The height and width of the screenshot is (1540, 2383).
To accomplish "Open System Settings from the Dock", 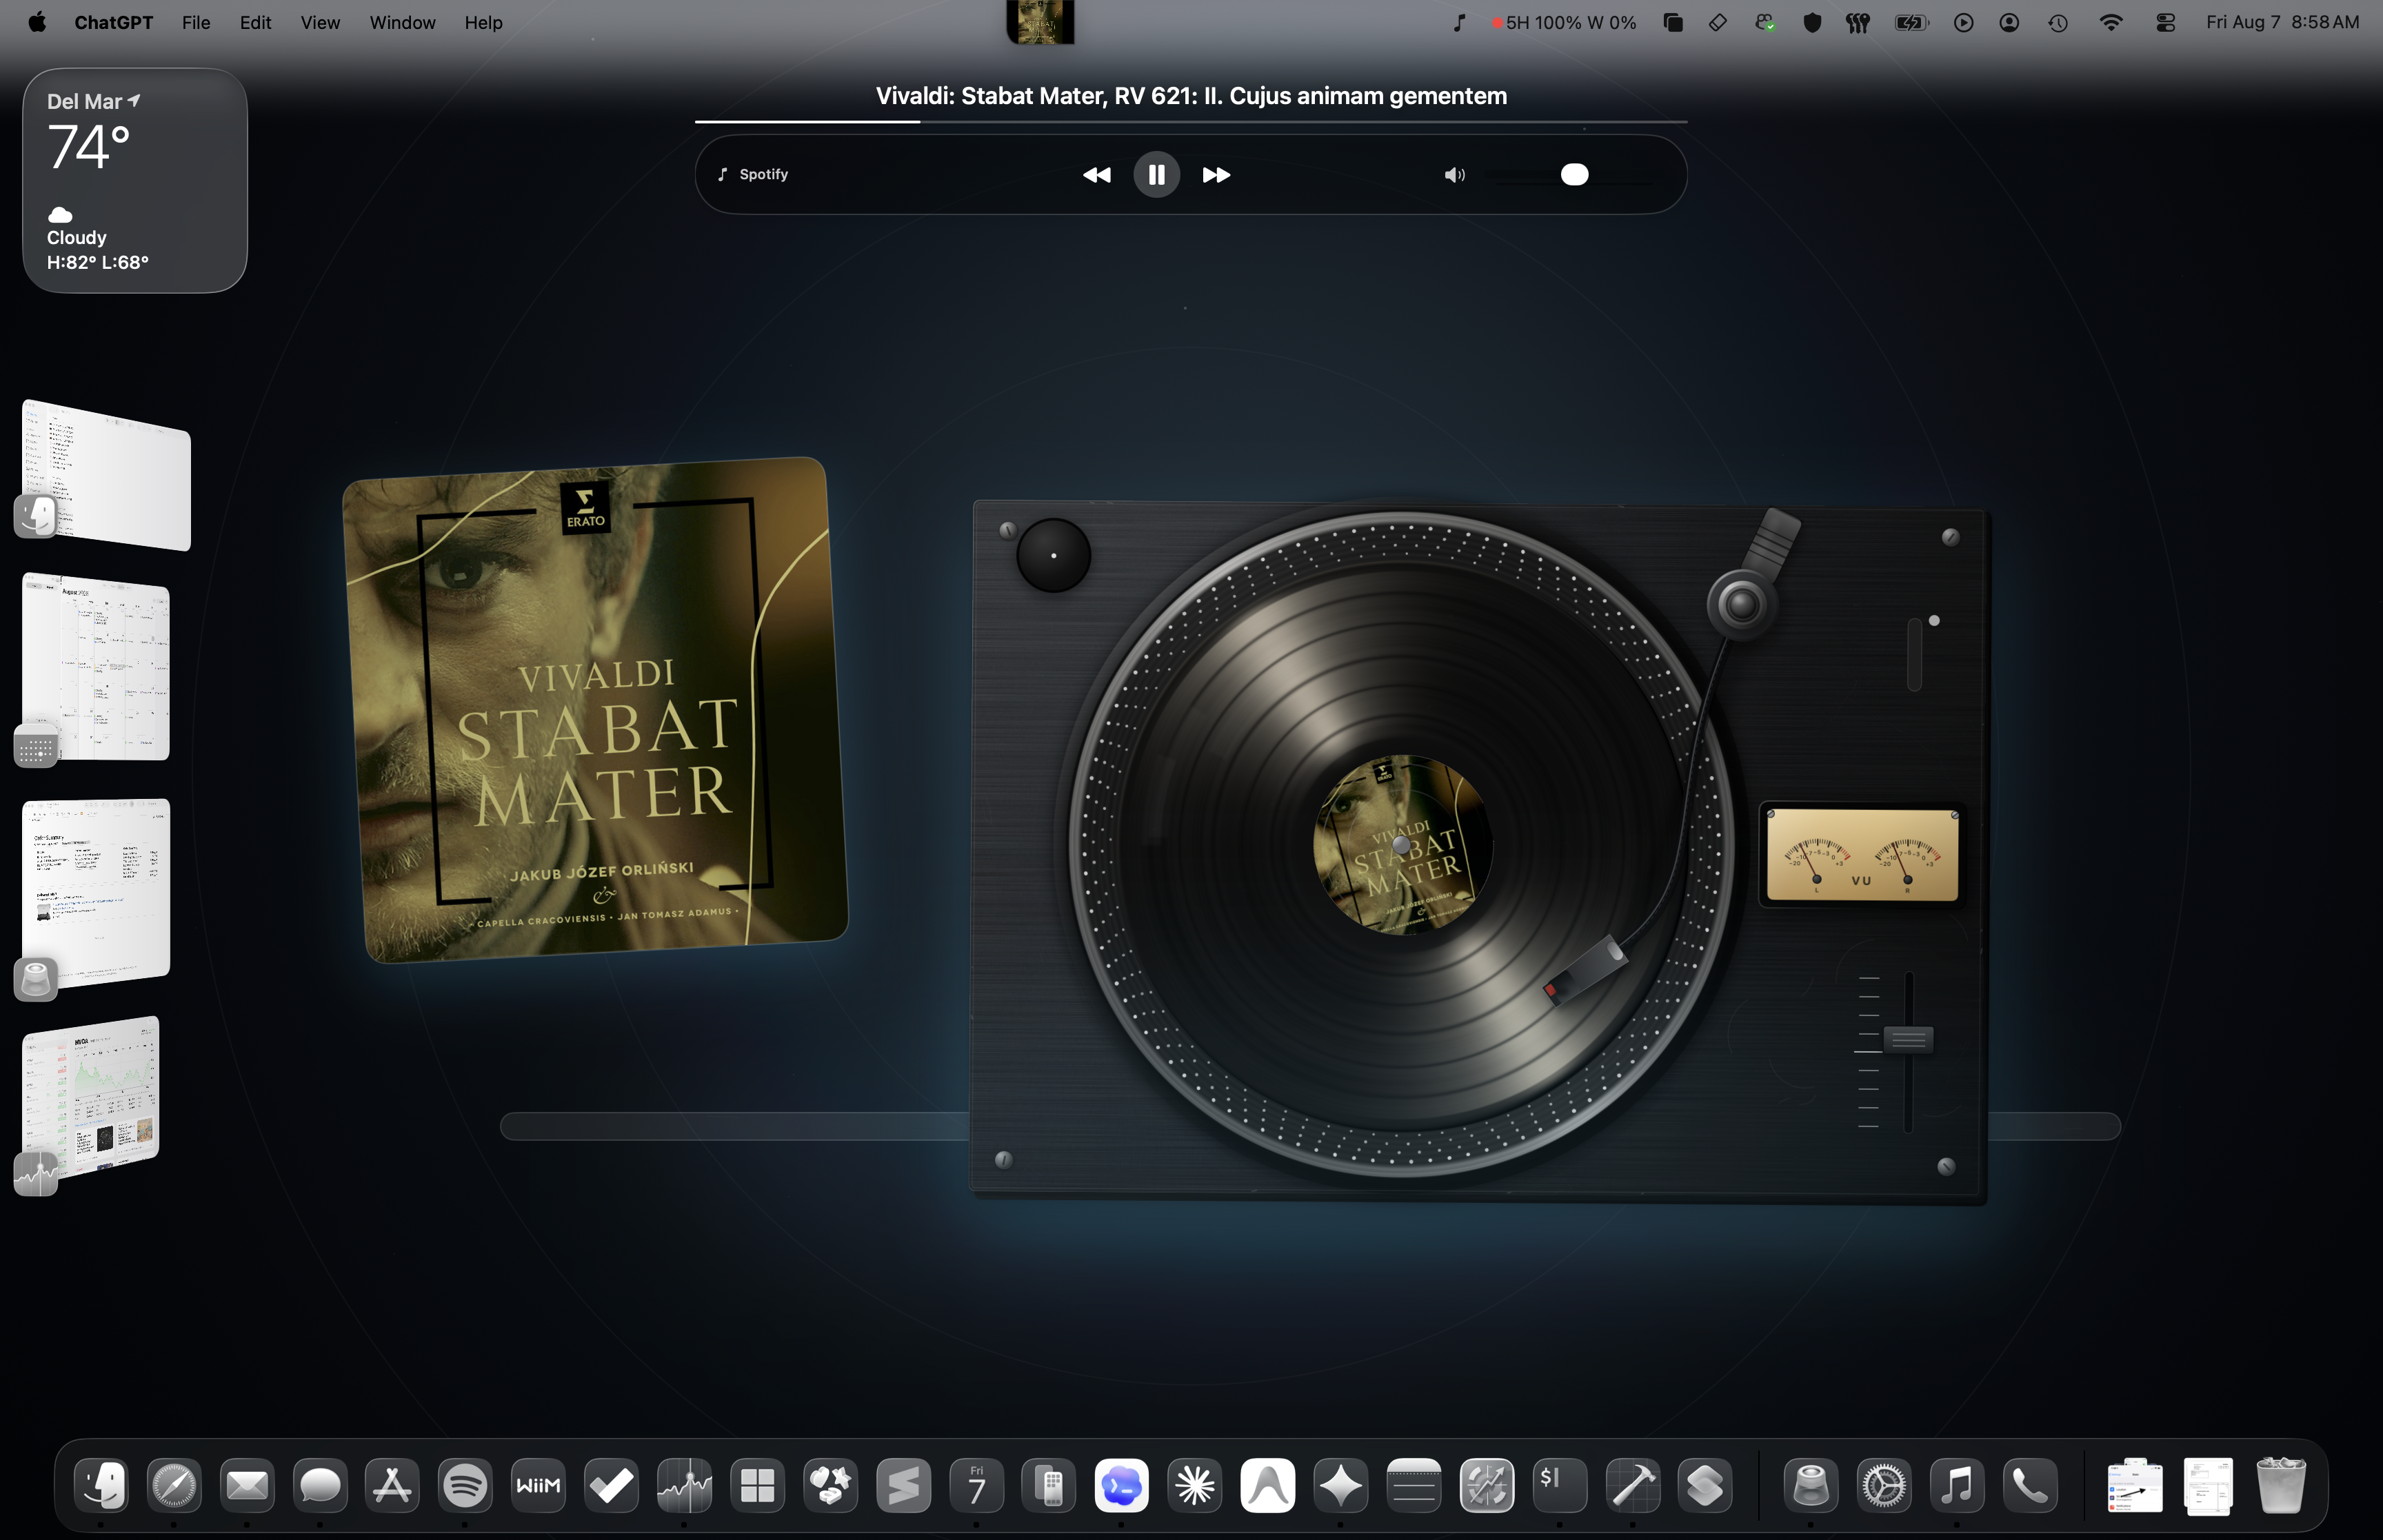I will click(1884, 1485).
